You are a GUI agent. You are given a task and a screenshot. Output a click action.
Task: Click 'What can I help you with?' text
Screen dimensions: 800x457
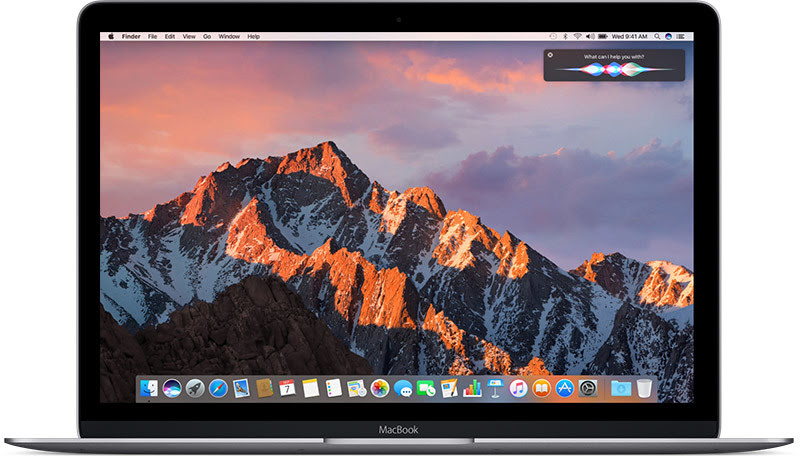tap(614, 57)
